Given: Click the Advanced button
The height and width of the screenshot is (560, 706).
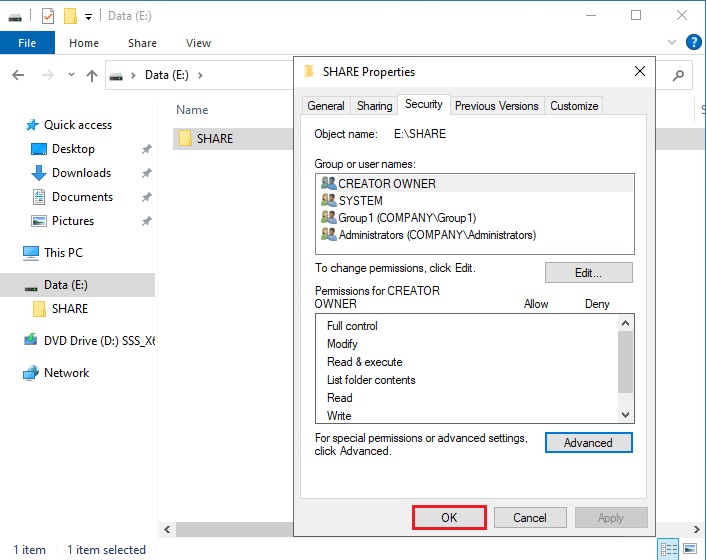Looking at the screenshot, I should click(588, 443).
